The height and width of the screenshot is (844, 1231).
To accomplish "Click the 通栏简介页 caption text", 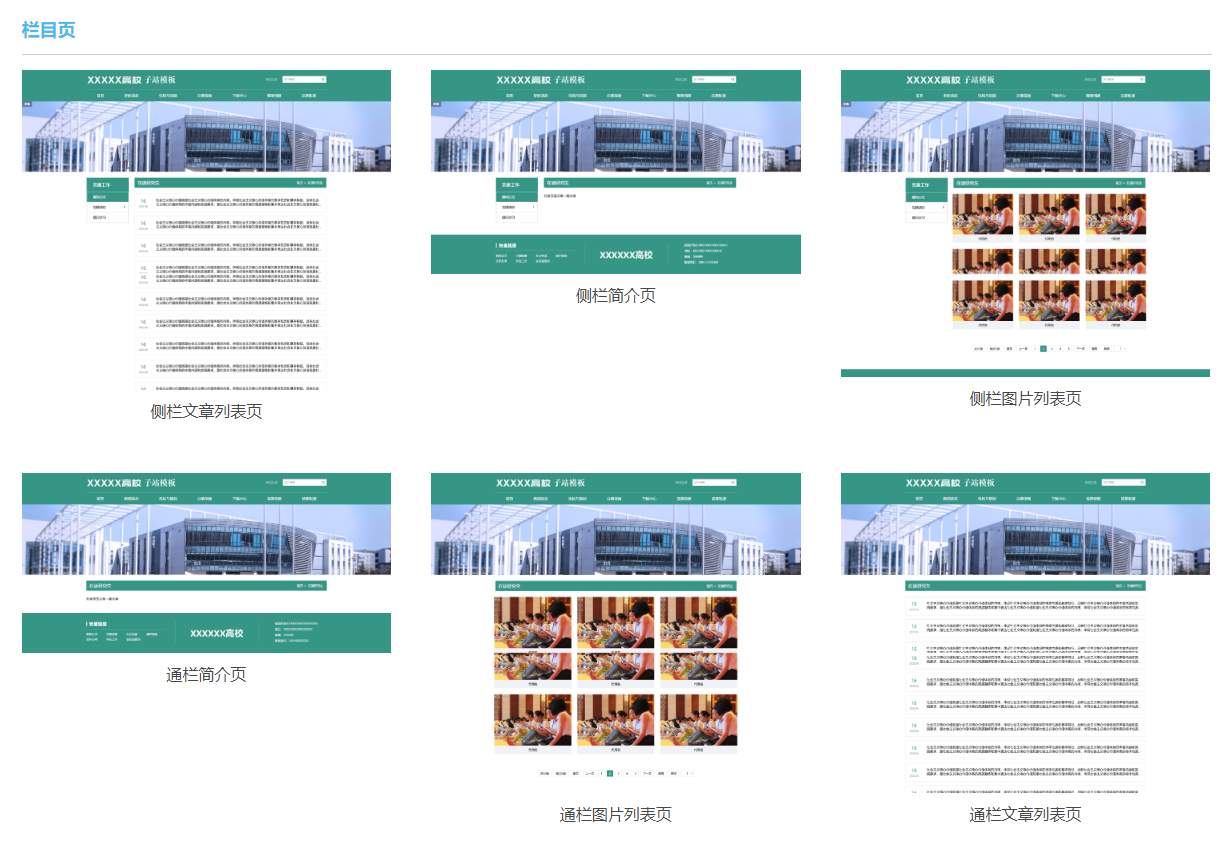I will pyautogui.click(x=206, y=675).
